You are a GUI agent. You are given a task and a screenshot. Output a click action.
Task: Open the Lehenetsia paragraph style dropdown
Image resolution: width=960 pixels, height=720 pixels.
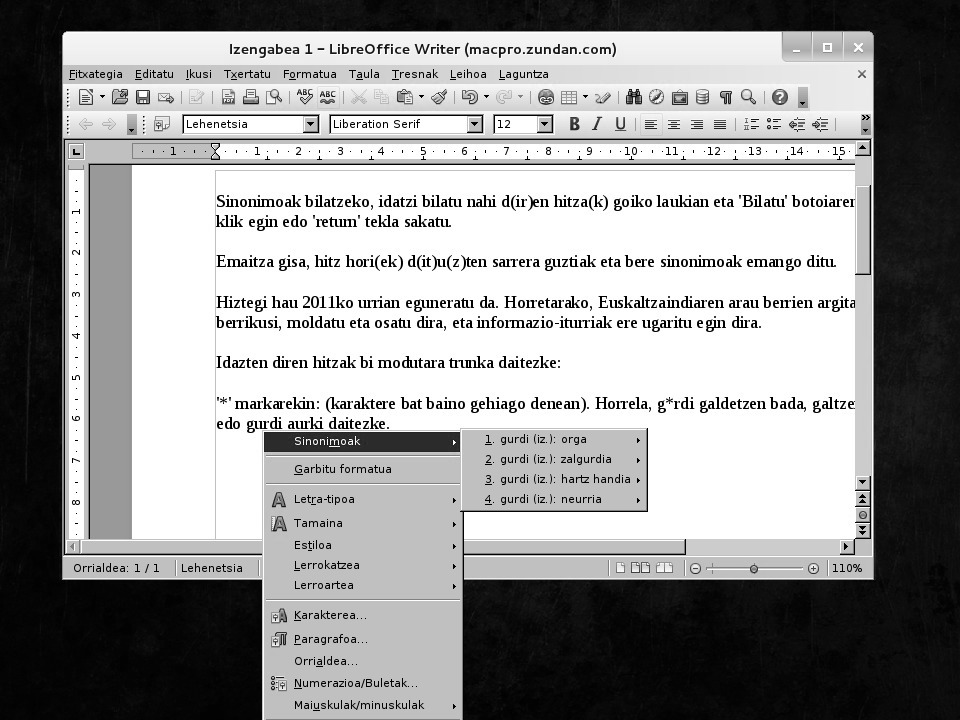point(311,124)
